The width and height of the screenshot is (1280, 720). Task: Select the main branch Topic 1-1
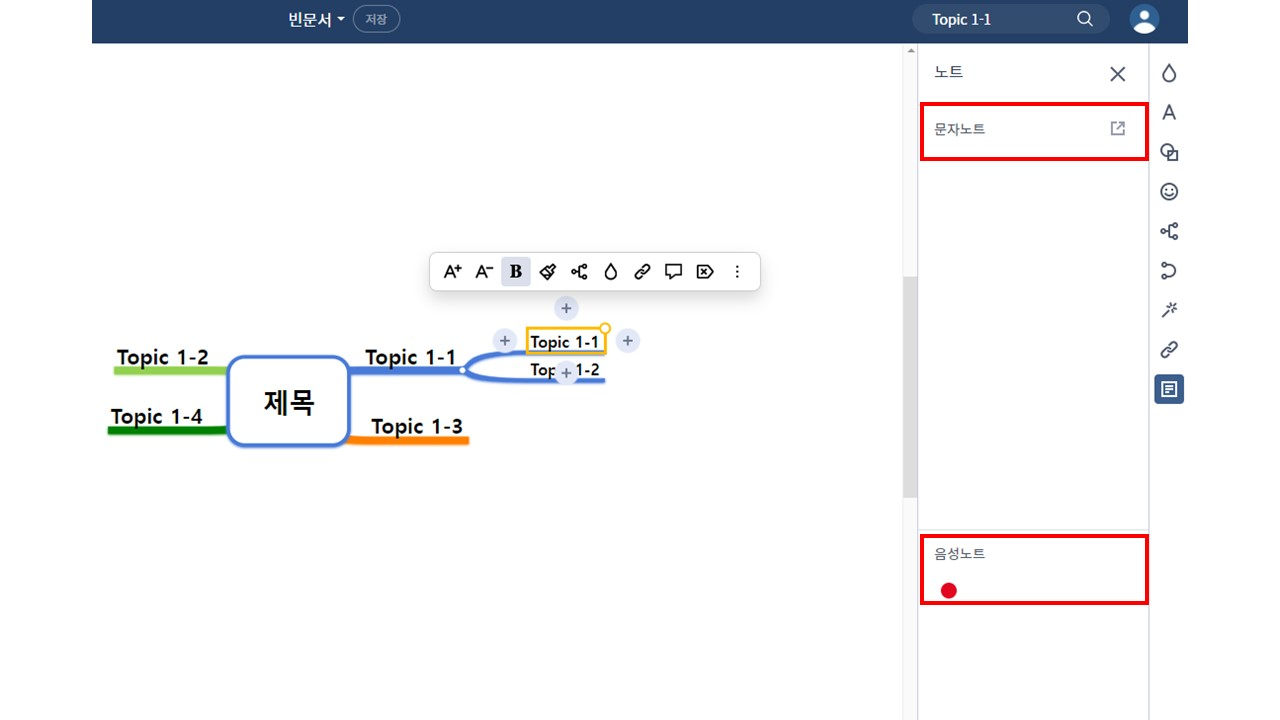(x=410, y=357)
